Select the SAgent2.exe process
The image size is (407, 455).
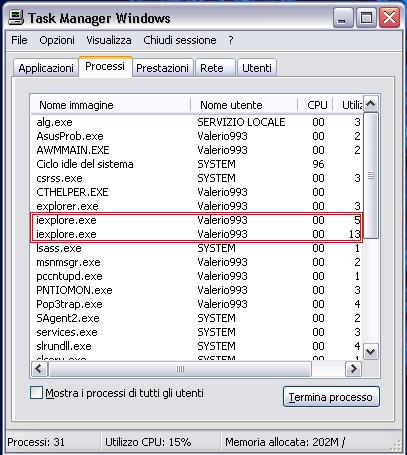197,318
